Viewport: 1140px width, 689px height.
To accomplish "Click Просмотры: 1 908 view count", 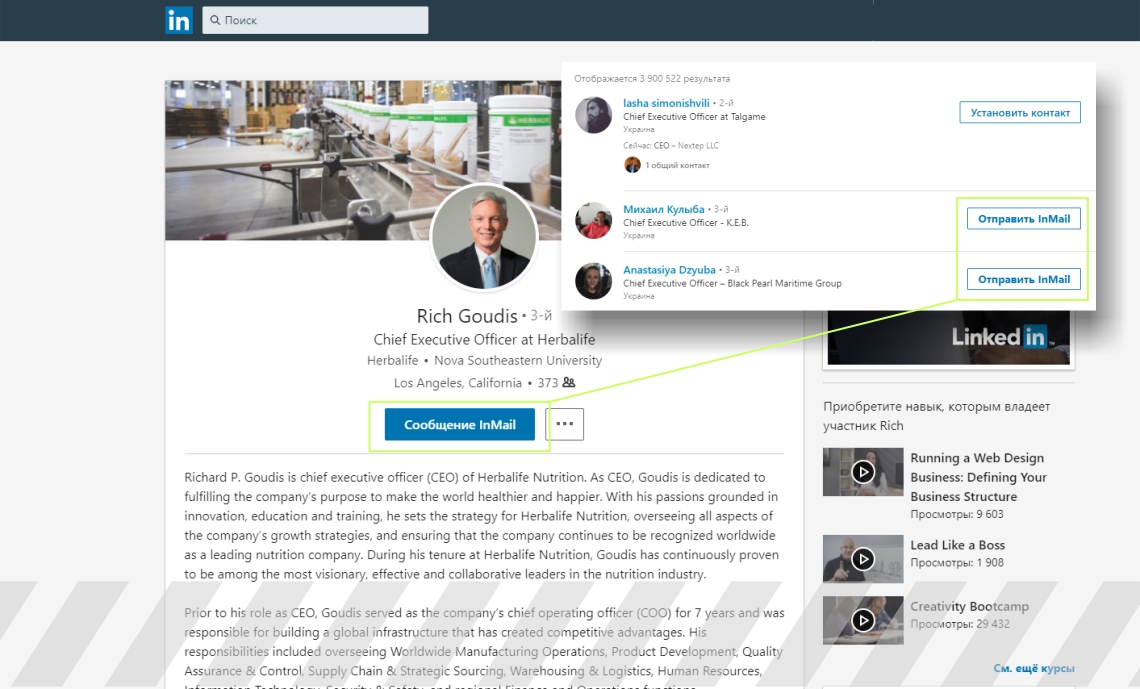I will click(957, 563).
